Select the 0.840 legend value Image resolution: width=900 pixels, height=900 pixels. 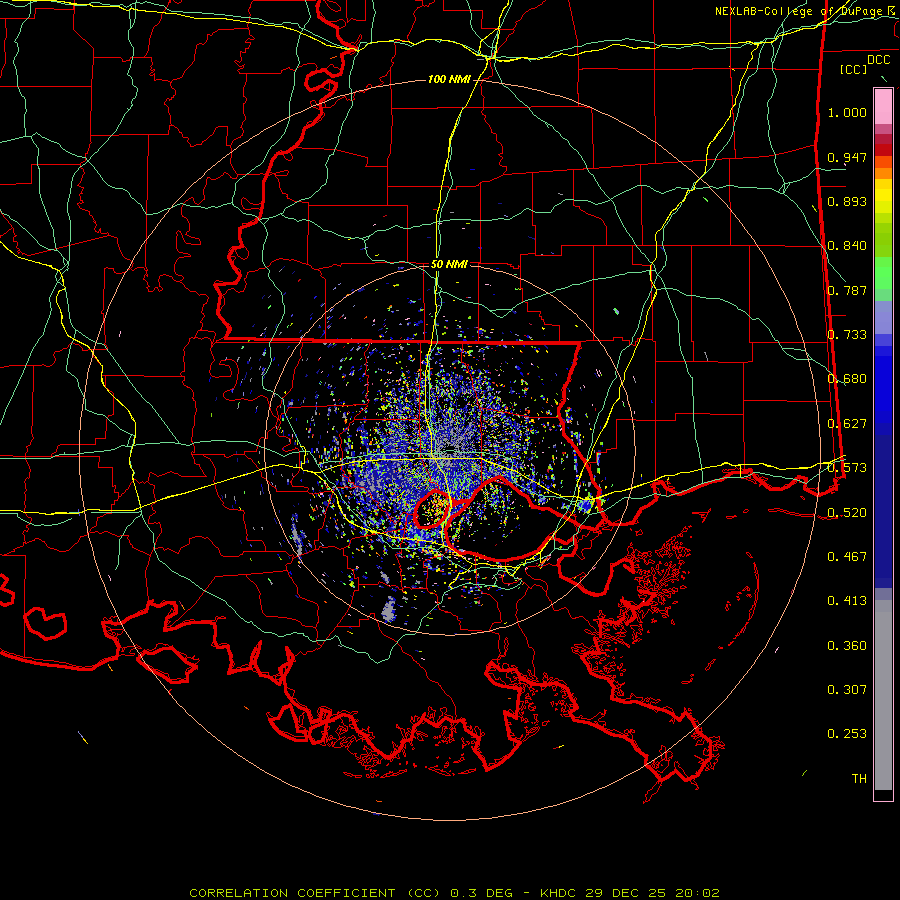coord(847,246)
